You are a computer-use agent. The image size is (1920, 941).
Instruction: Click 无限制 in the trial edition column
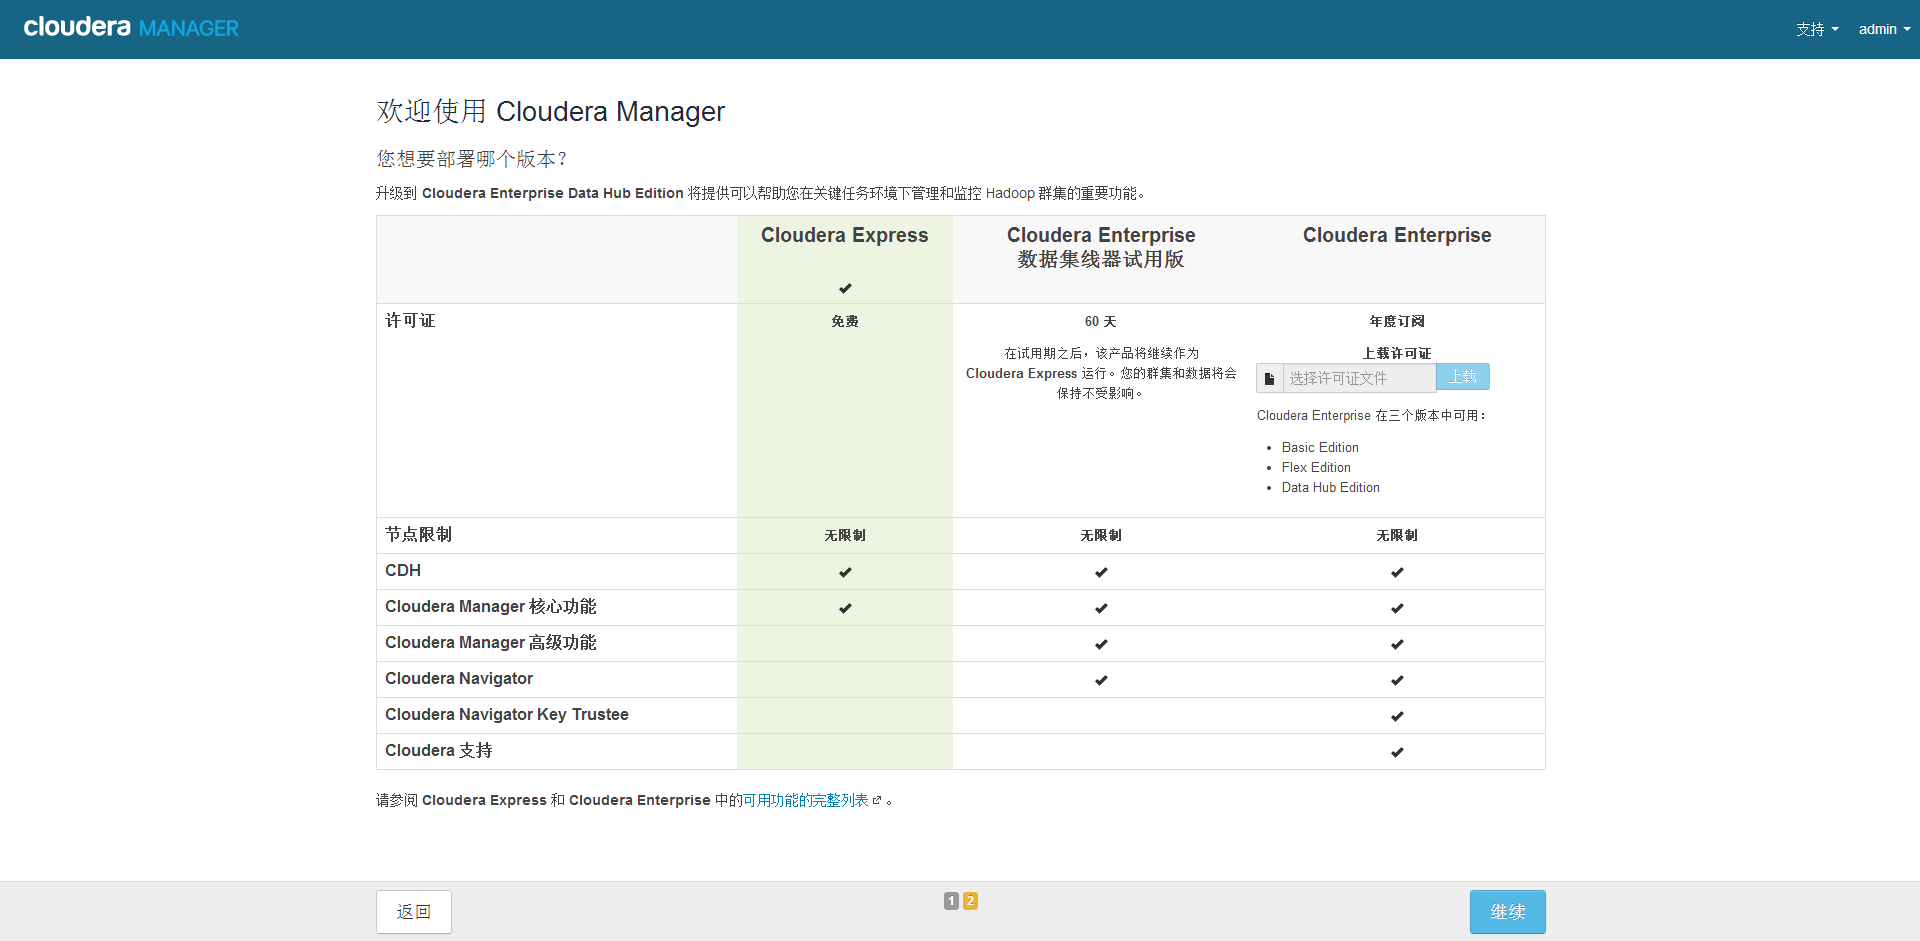coord(1101,535)
